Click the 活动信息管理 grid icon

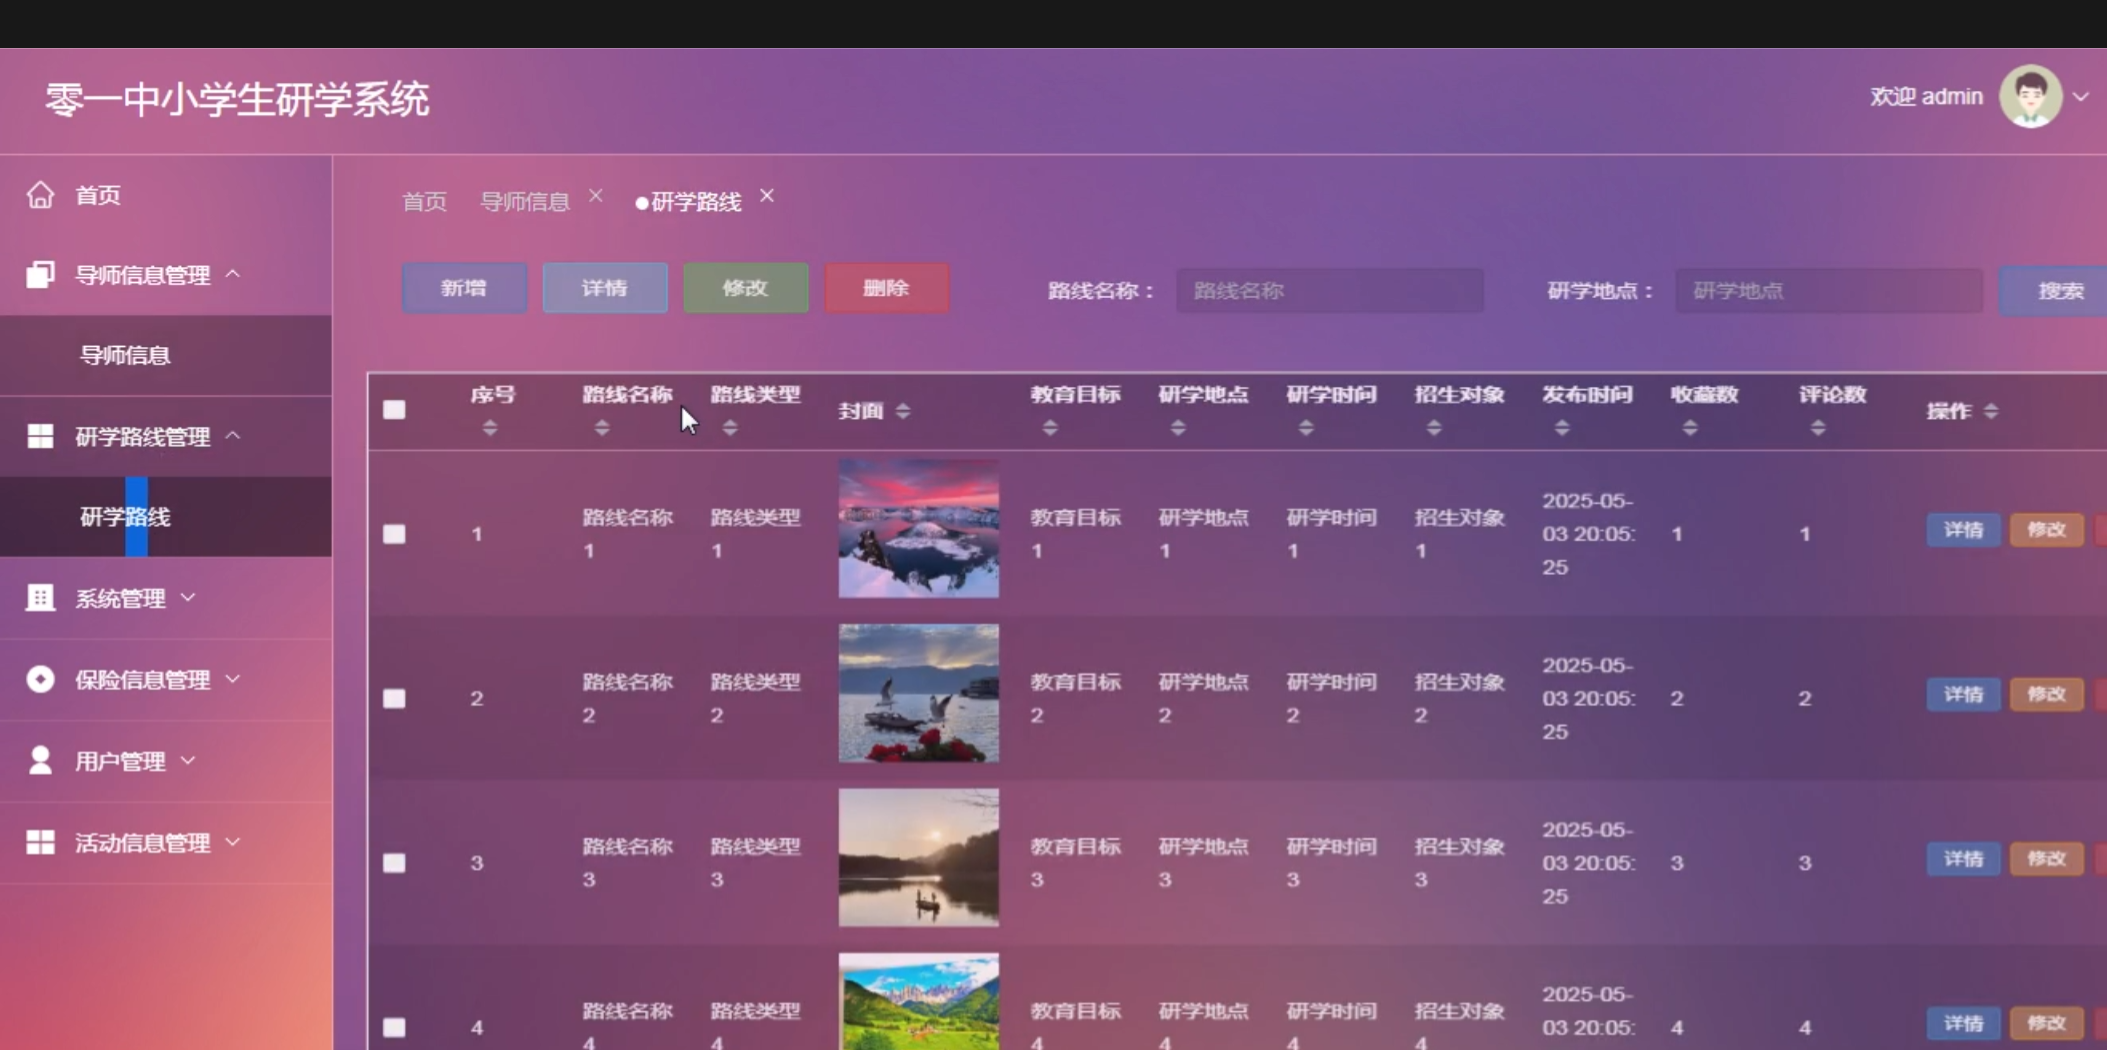[40, 843]
